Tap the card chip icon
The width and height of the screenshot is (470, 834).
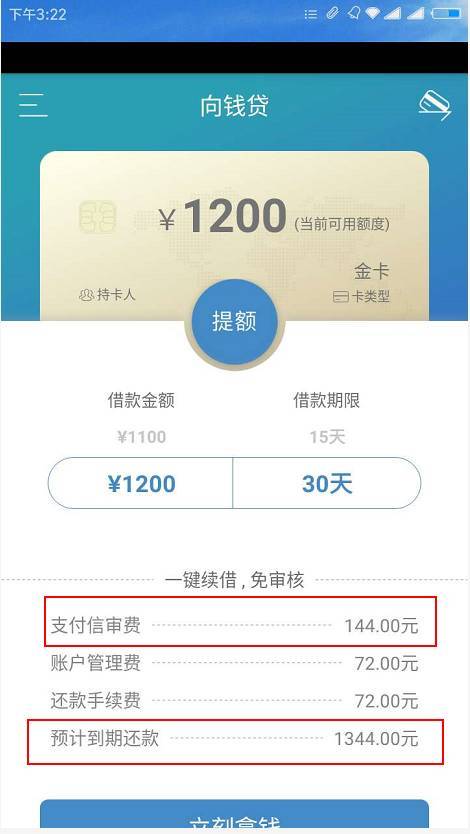97,217
